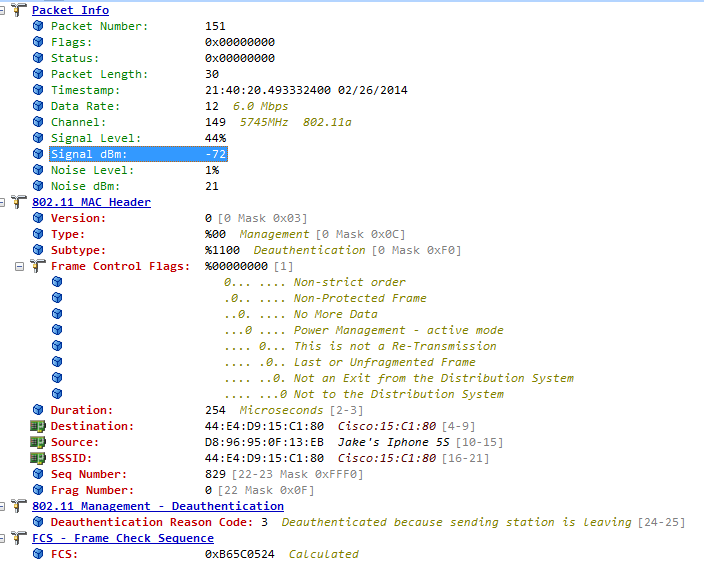Screen dimensions: 704x570
Task: Collapse the Frame Control Flags node
Action: point(20,266)
